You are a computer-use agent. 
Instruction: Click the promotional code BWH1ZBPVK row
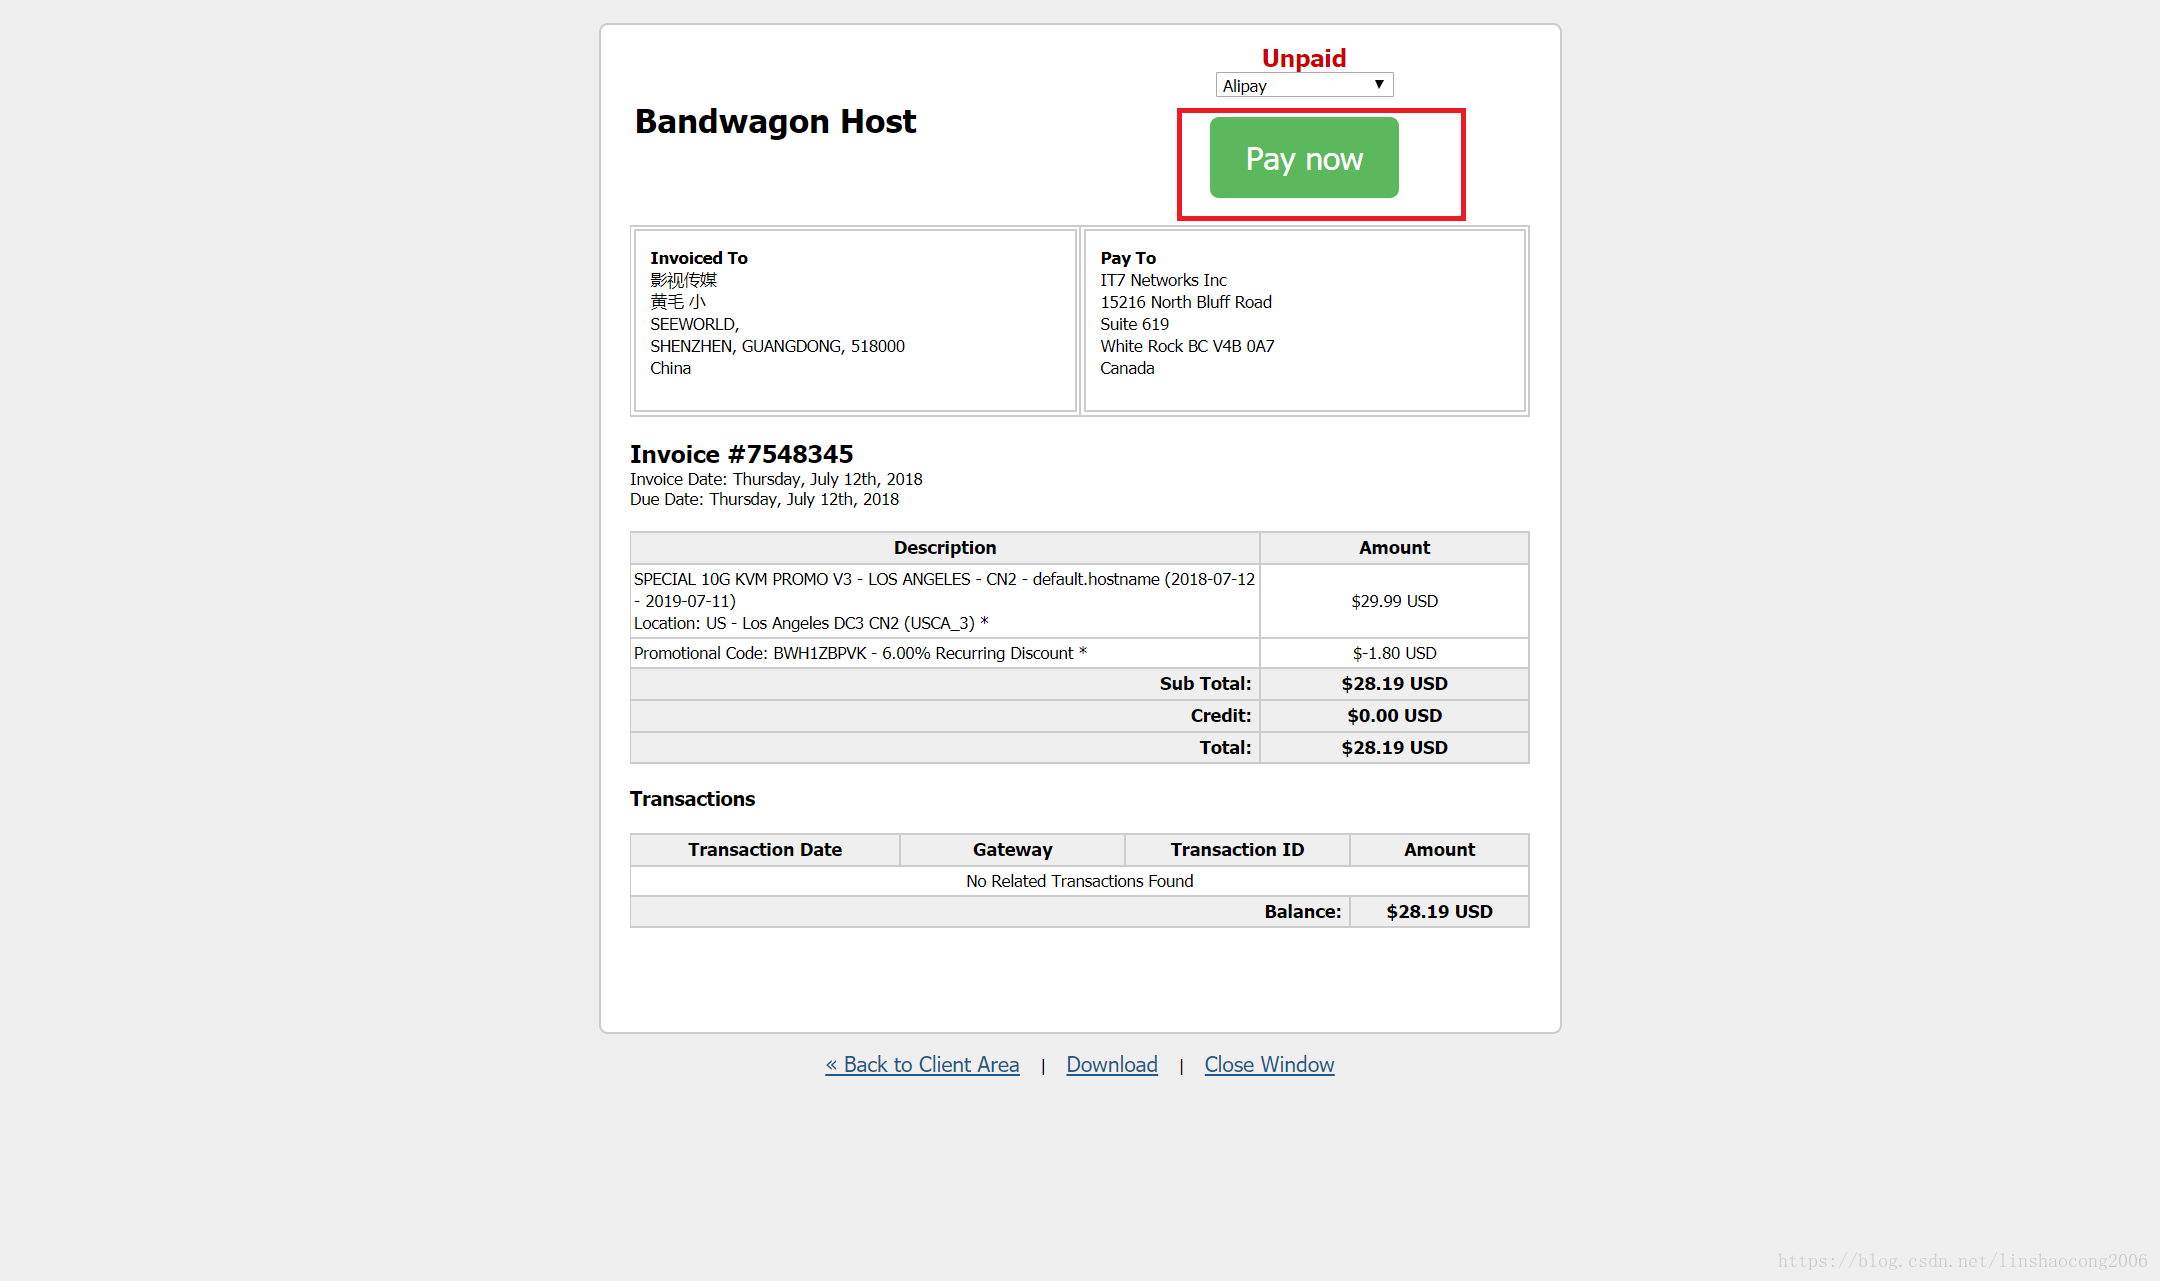tap(860, 653)
